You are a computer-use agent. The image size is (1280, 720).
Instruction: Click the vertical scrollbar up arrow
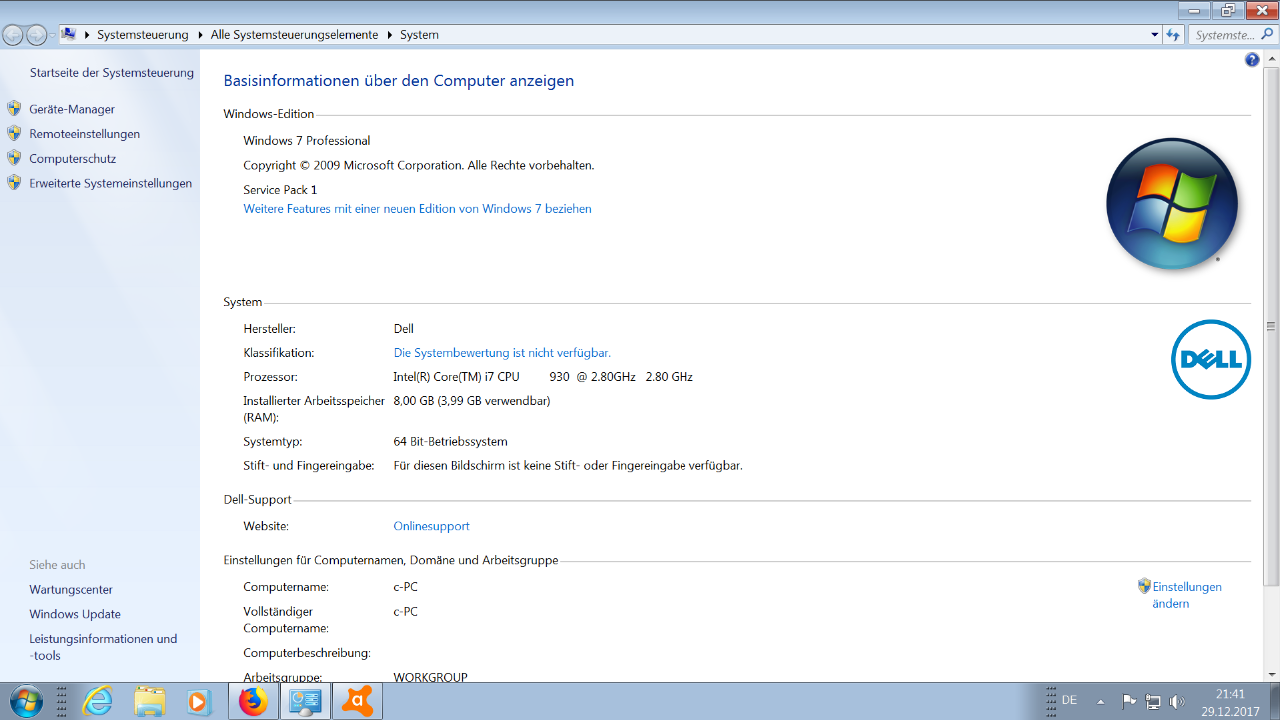1271,60
